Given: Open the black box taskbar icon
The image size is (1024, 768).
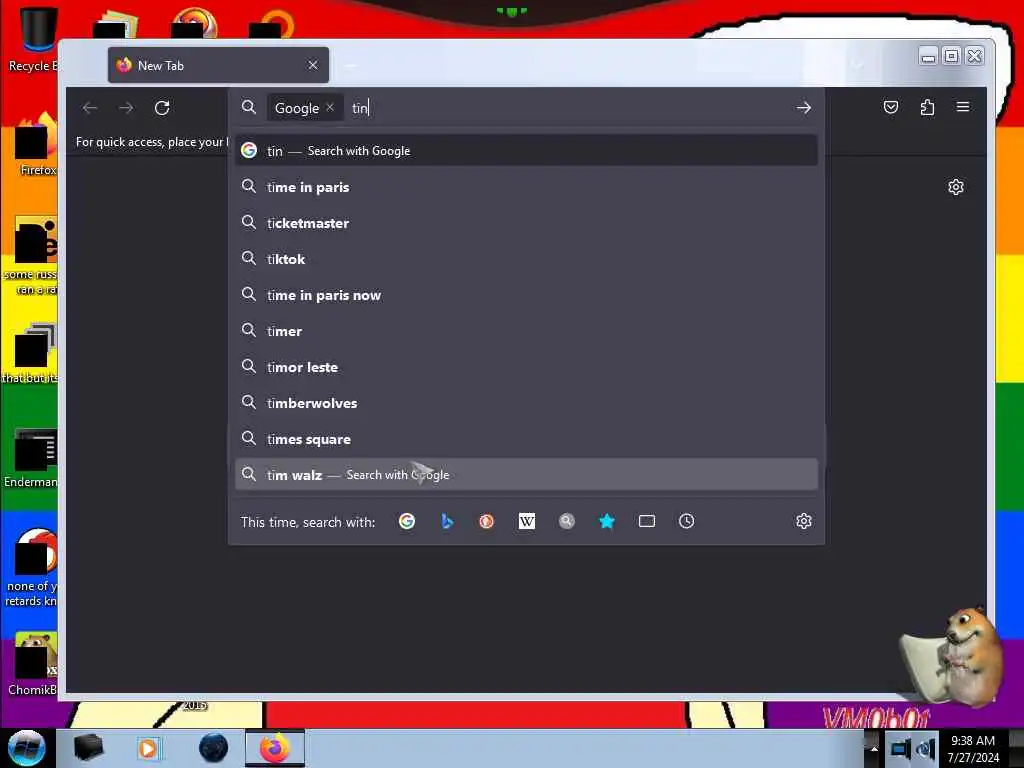Looking at the screenshot, I should tap(88, 748).
